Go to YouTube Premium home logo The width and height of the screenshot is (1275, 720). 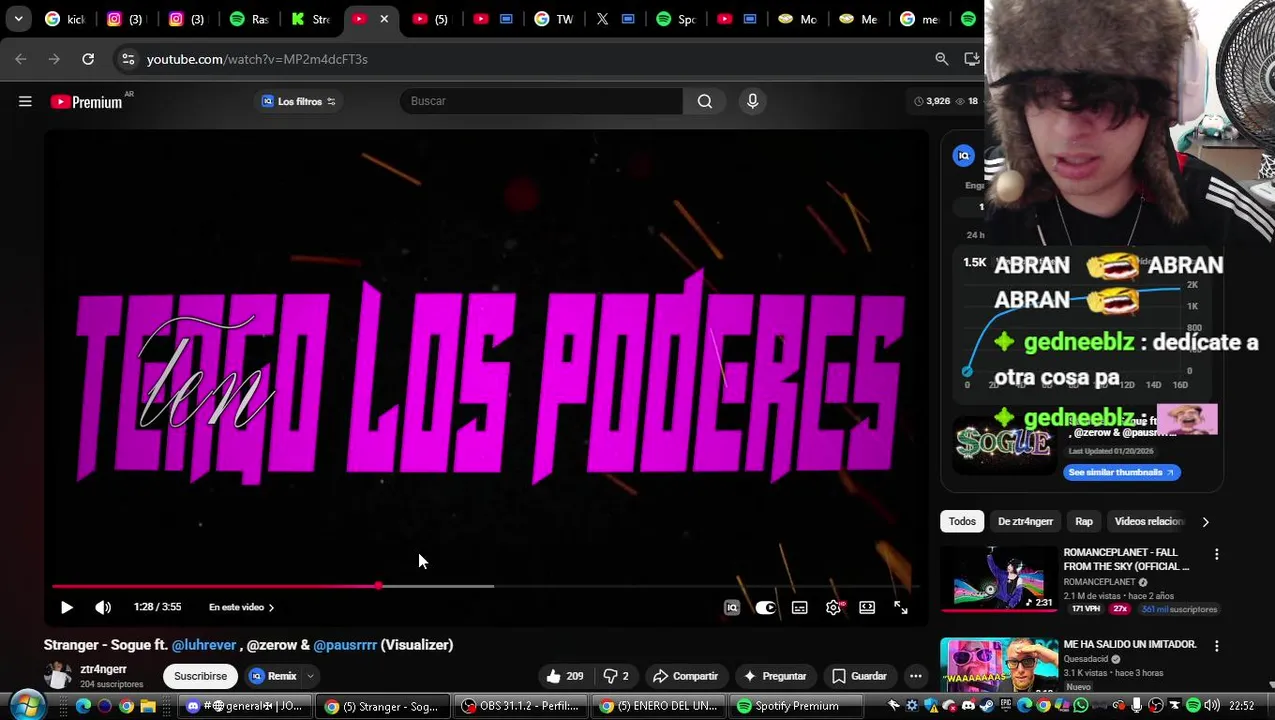[x=86, y=102]
